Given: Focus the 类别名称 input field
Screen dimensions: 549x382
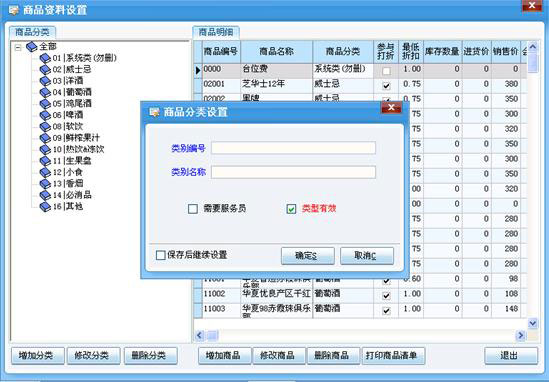Looking at the screenshot, I should [x=293, y=172].
